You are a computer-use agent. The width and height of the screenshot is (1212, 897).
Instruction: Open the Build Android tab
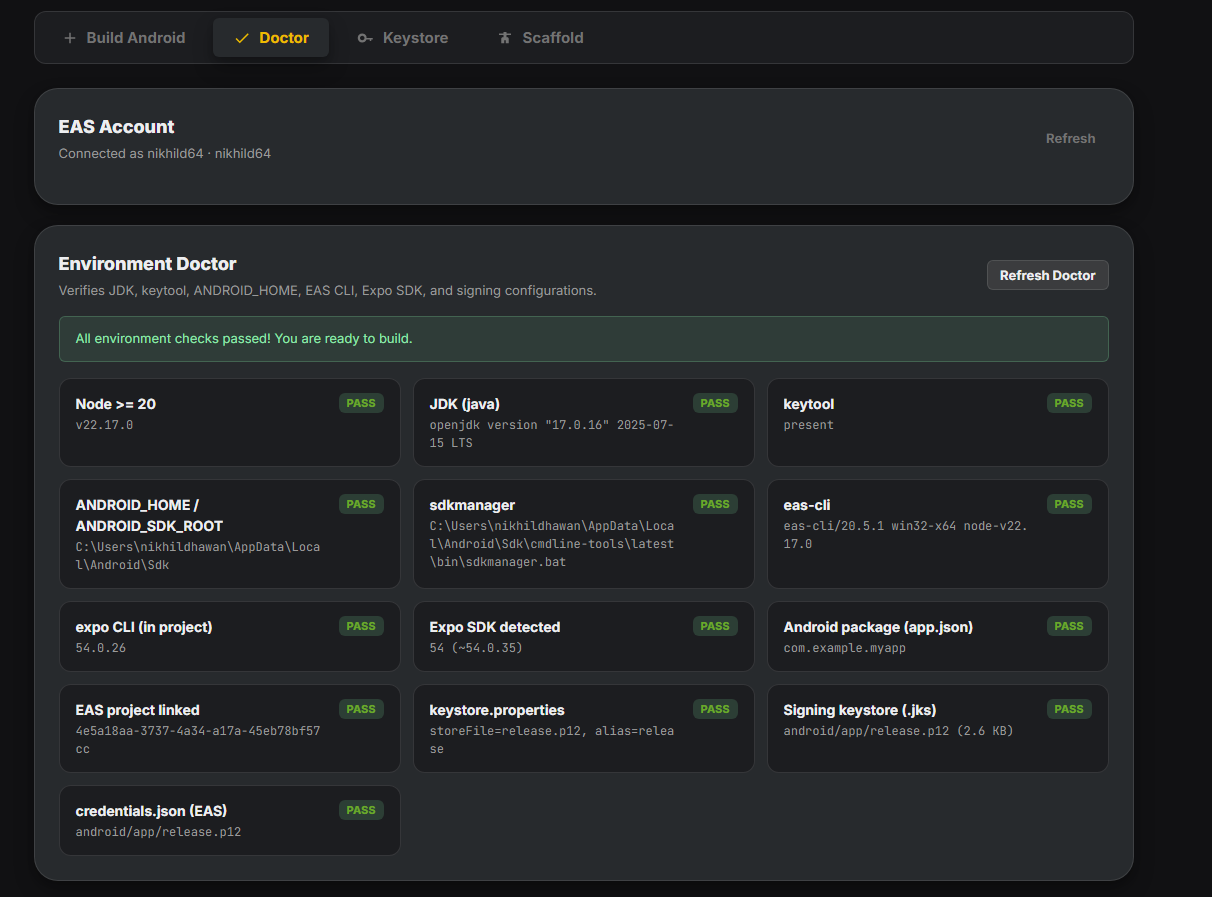124,38
